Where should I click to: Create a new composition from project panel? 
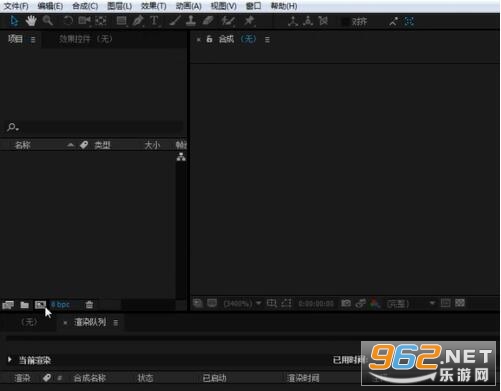pyautogui.click(x=40, y=304)
